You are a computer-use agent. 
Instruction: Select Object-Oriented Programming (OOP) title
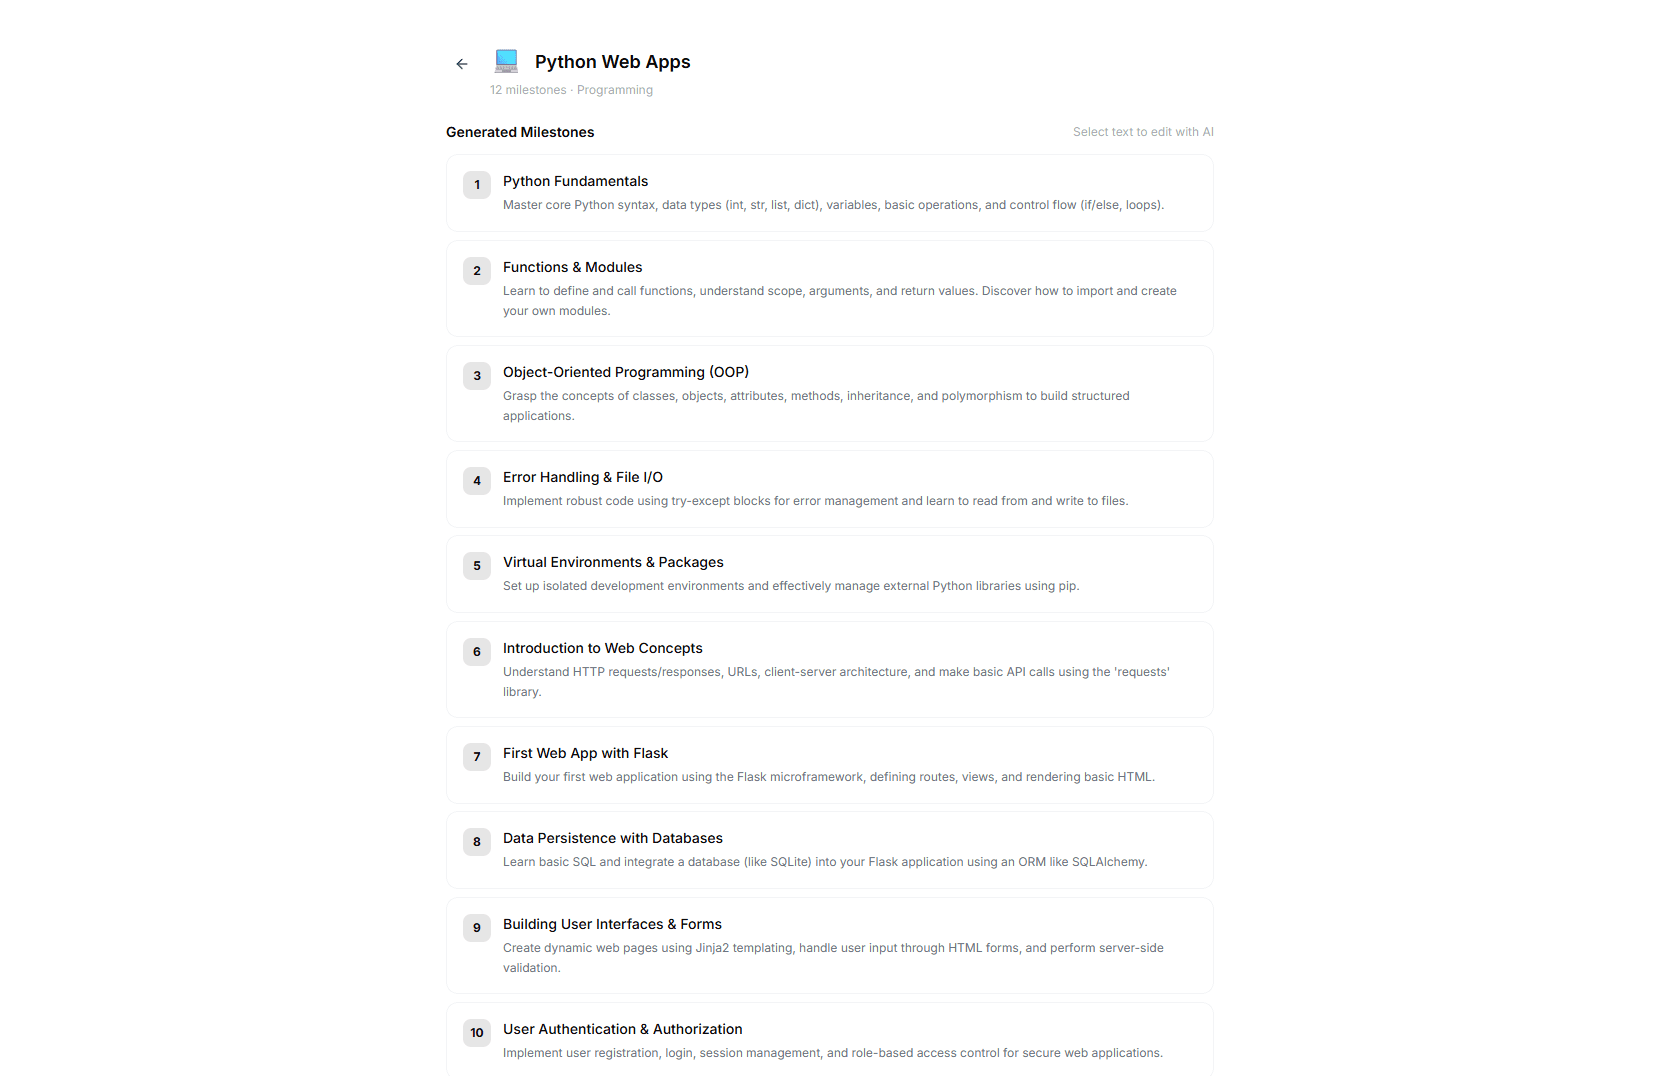tap(625, 372)
